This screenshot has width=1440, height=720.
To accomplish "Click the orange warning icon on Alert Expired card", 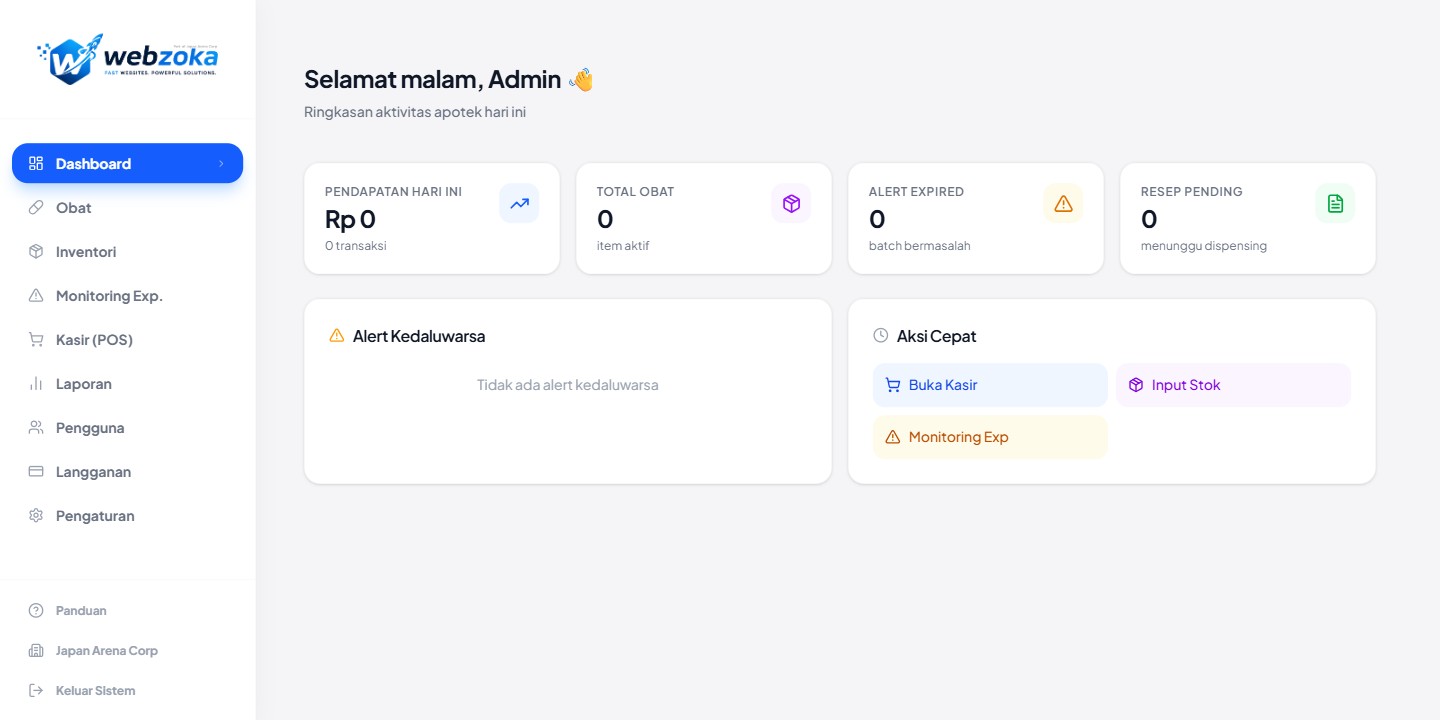I will tap(1063, 203).
